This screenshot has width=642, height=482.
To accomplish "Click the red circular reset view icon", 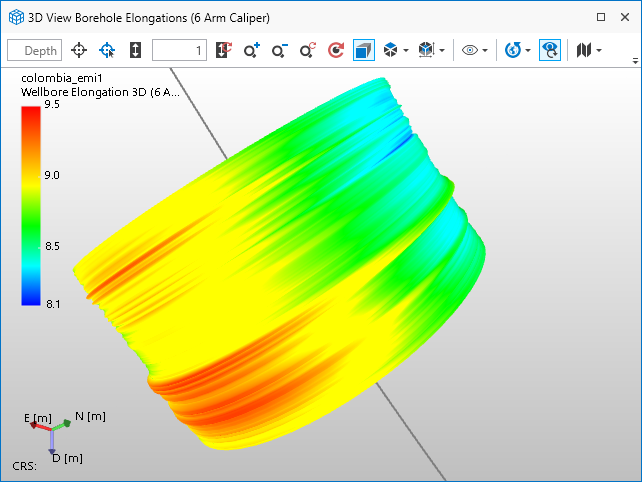I will click(x=336, y=50).
